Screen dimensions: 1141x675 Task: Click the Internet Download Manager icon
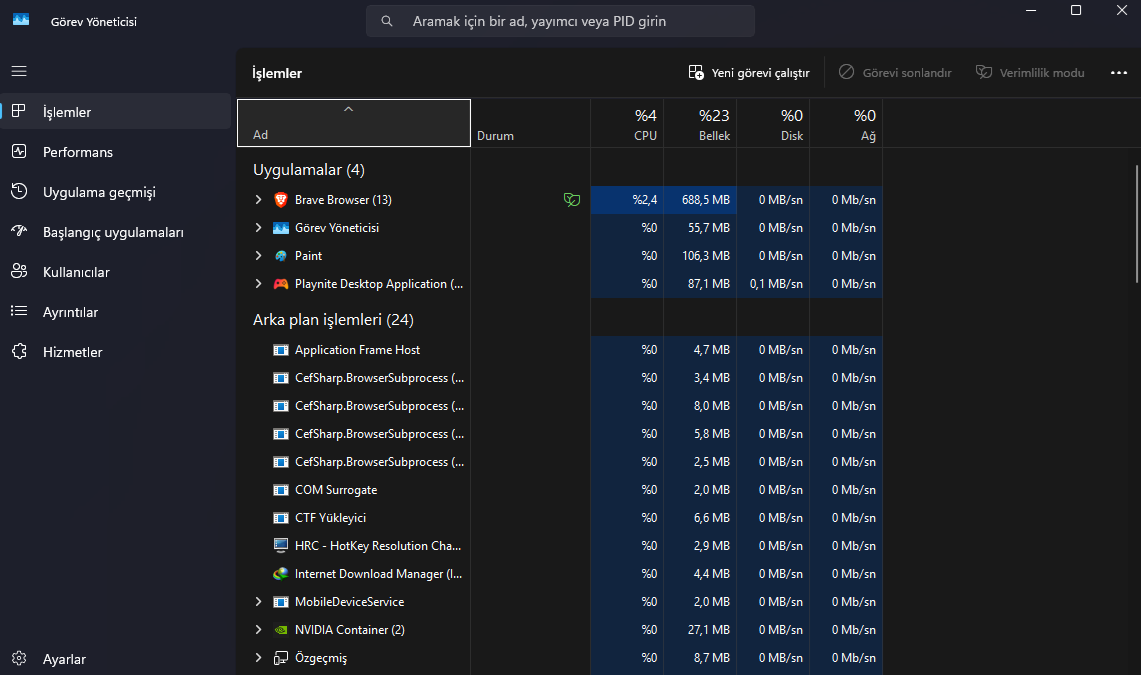[281, 574]
